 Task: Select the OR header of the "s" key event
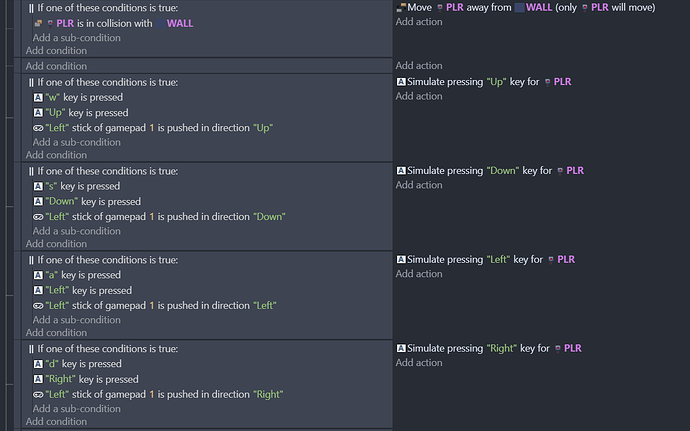[x=103, y=171]
